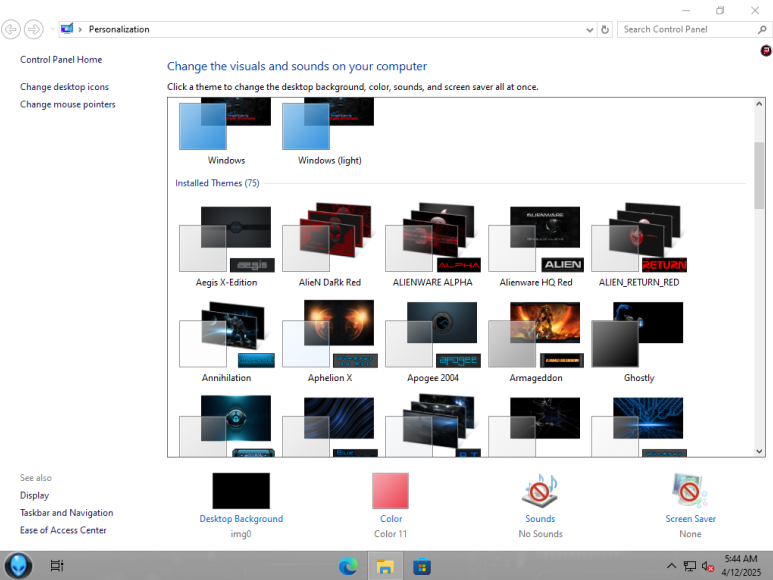The image size is (773, 580).
Task: Open the Alienware Start button
Action: 19,566
